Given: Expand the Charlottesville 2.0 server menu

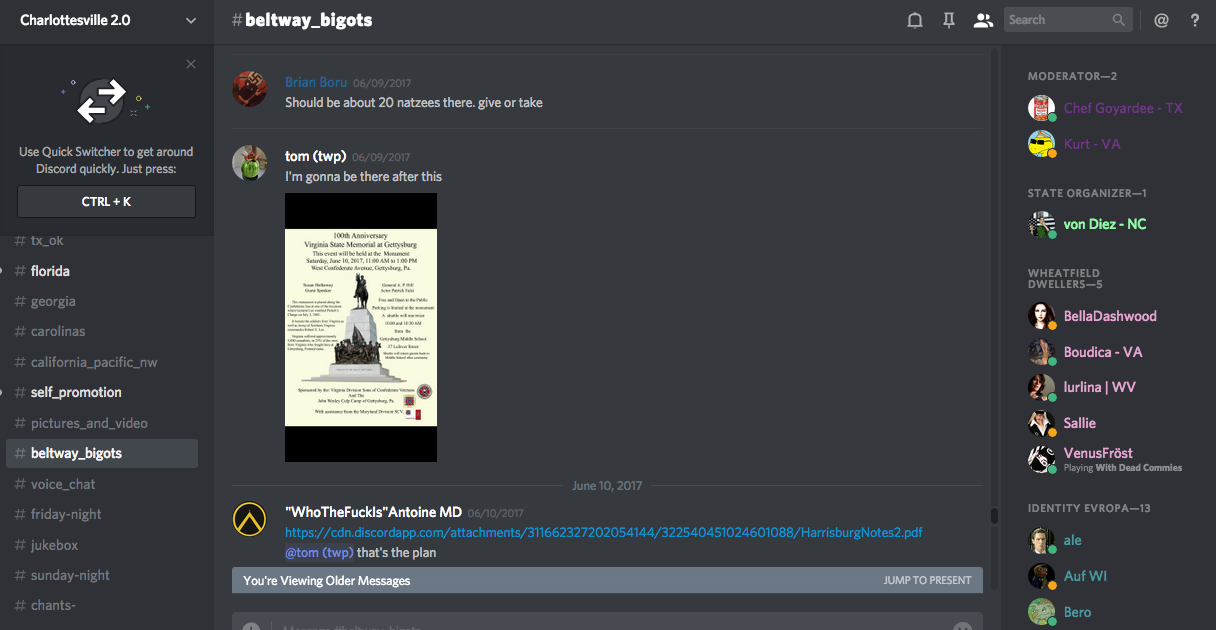Looking at the screenshot, I should (191, 20).
